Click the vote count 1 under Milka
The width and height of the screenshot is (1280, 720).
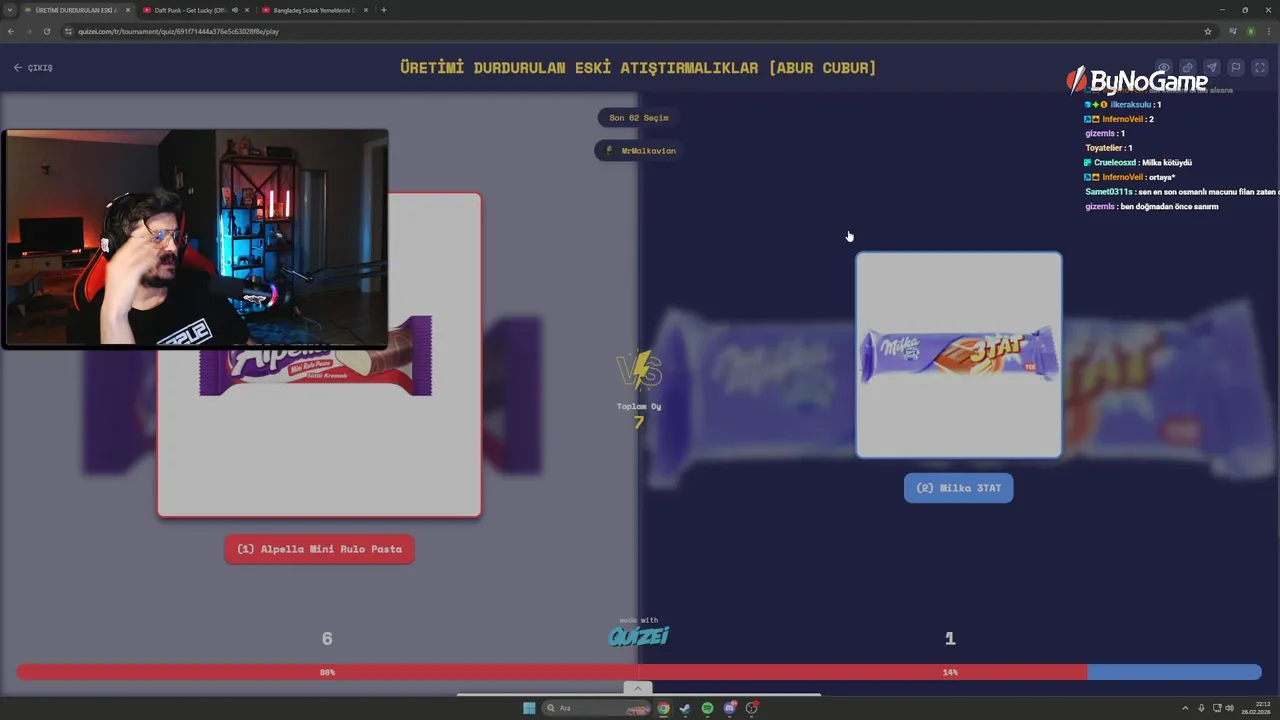click(x=950, y=638)
